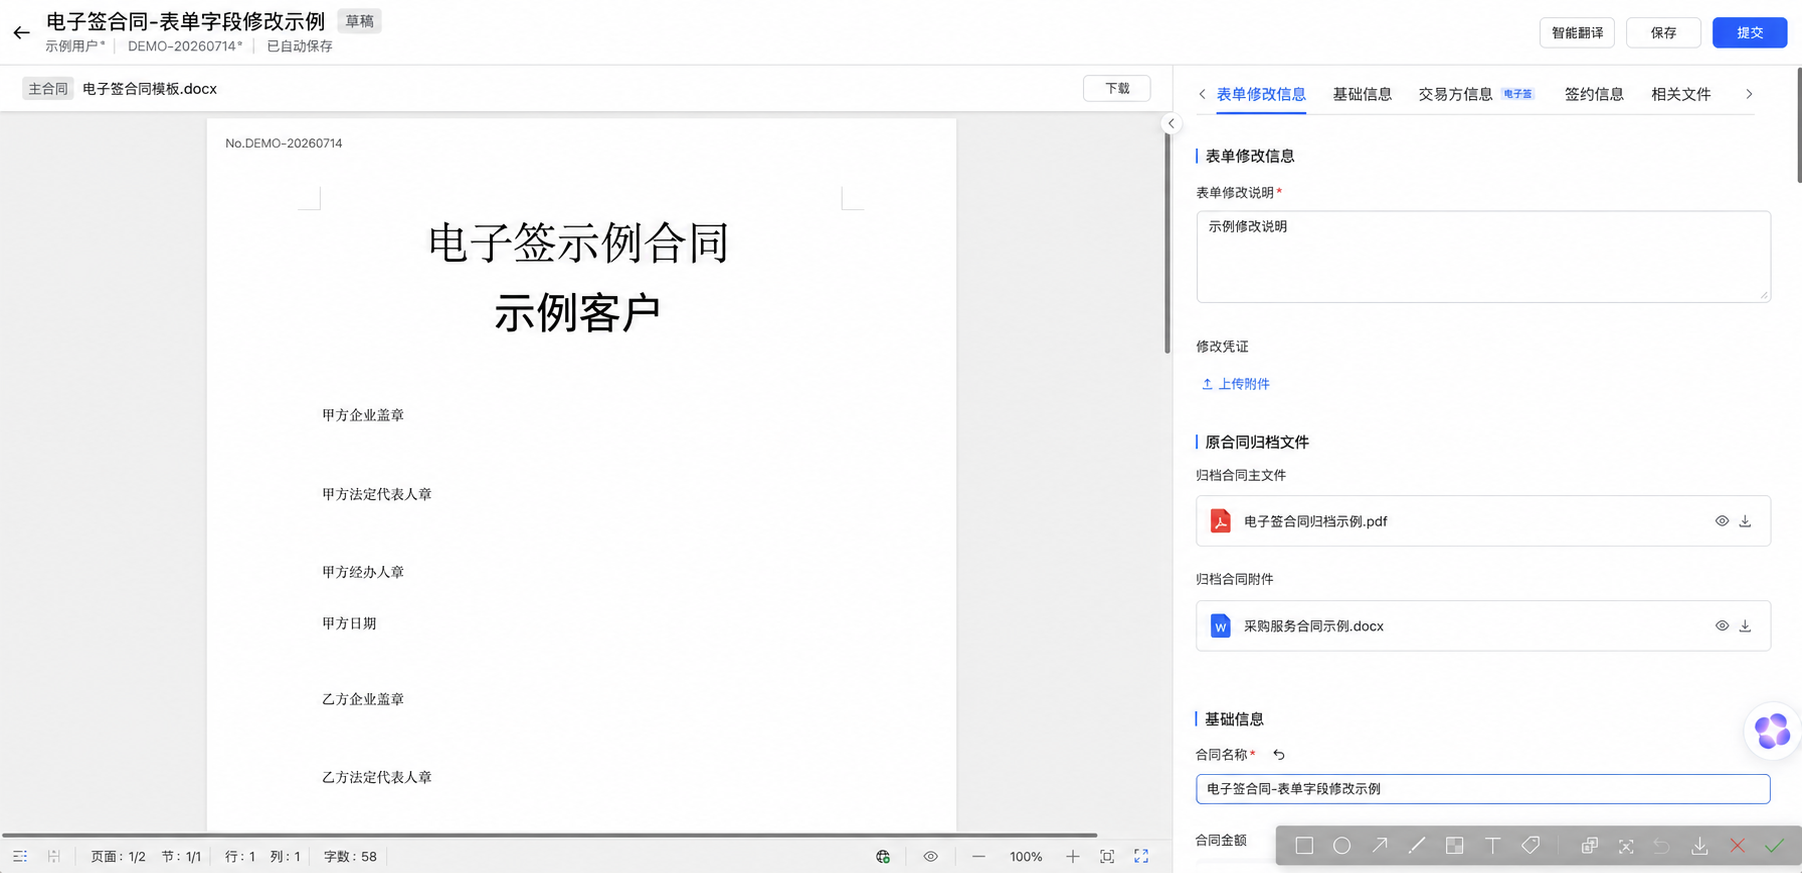Select the mosaic tool in screenshot toolbar
This screenshot has width=1802, height=873.
point(1455,846)
